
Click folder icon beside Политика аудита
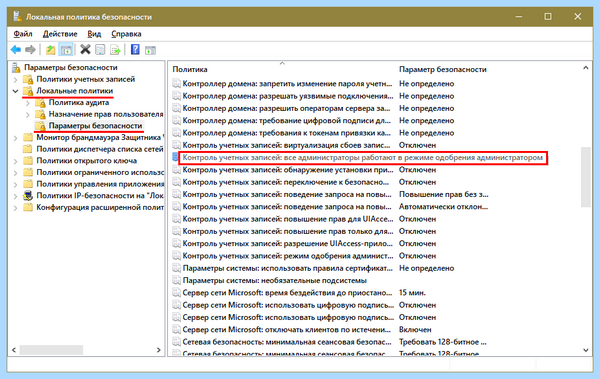40,103
